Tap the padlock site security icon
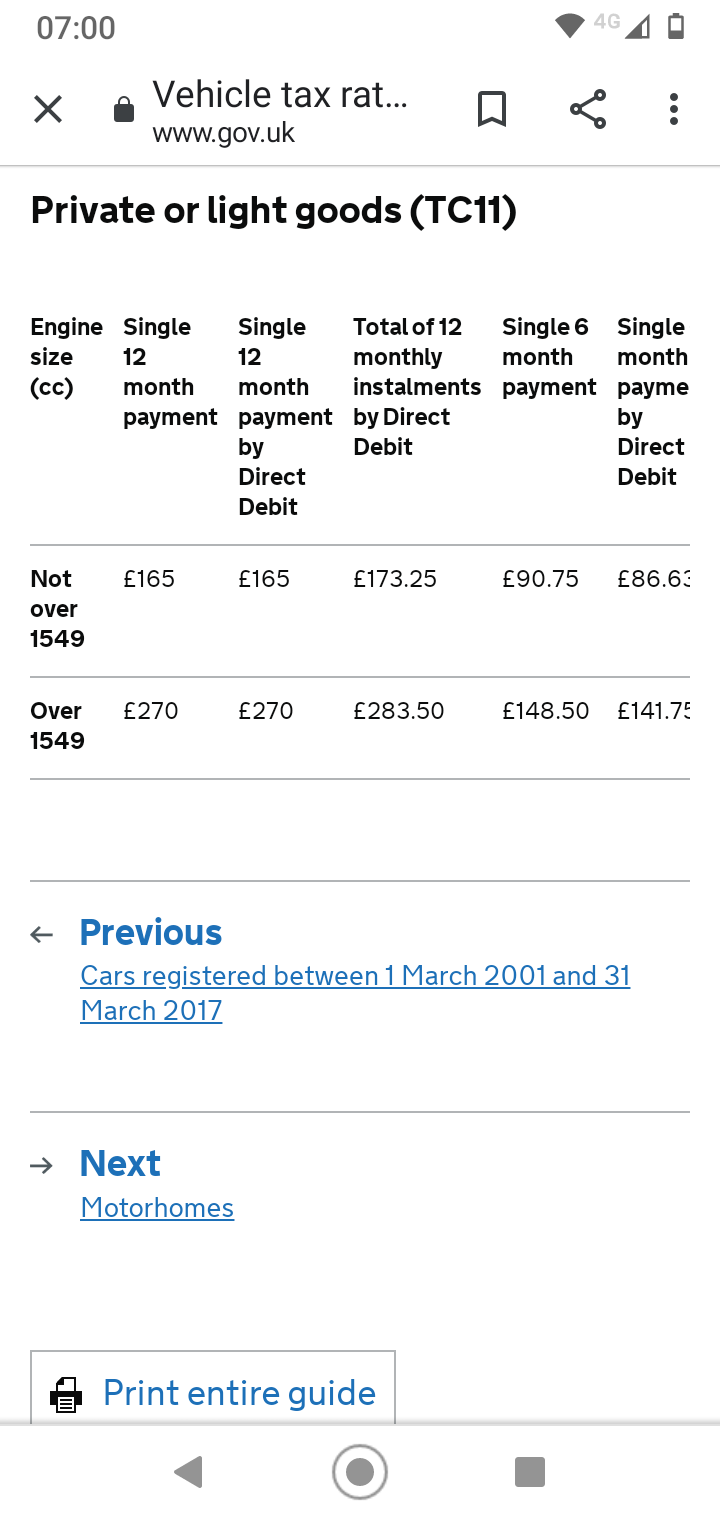The image size is (720, 1520). pos(124,110)
